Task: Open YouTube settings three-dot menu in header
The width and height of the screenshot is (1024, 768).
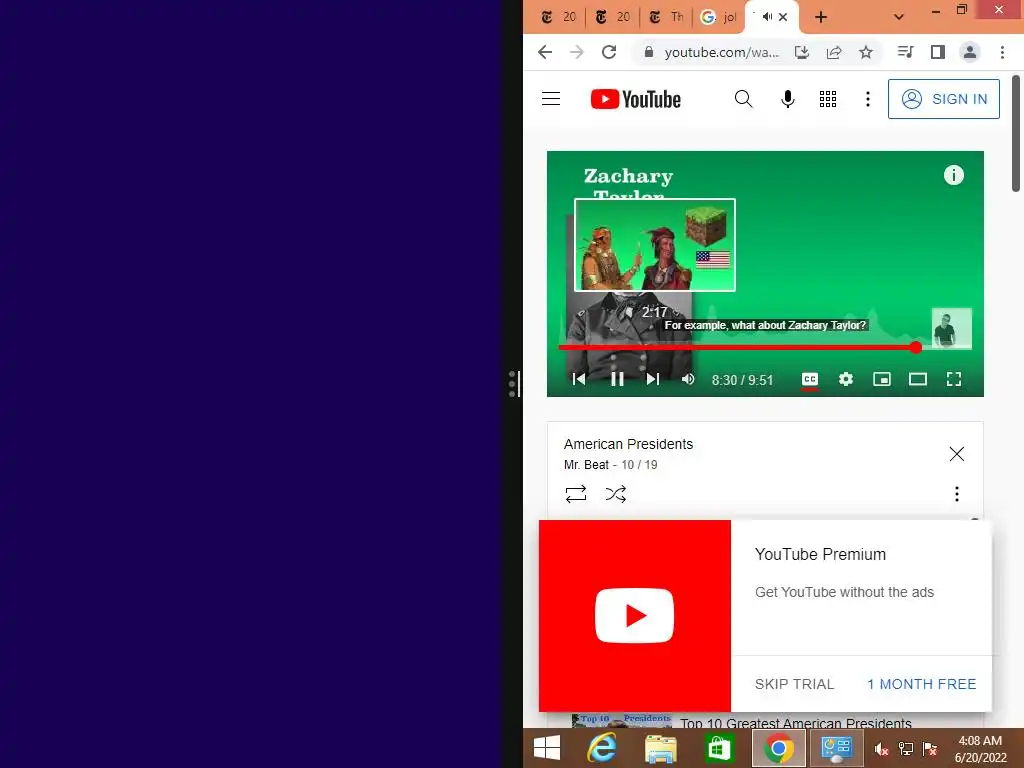Action: pos(867,99)
